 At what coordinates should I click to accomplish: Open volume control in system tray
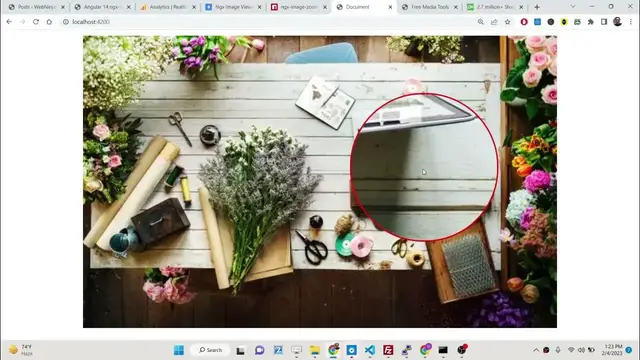coord(581,350)
